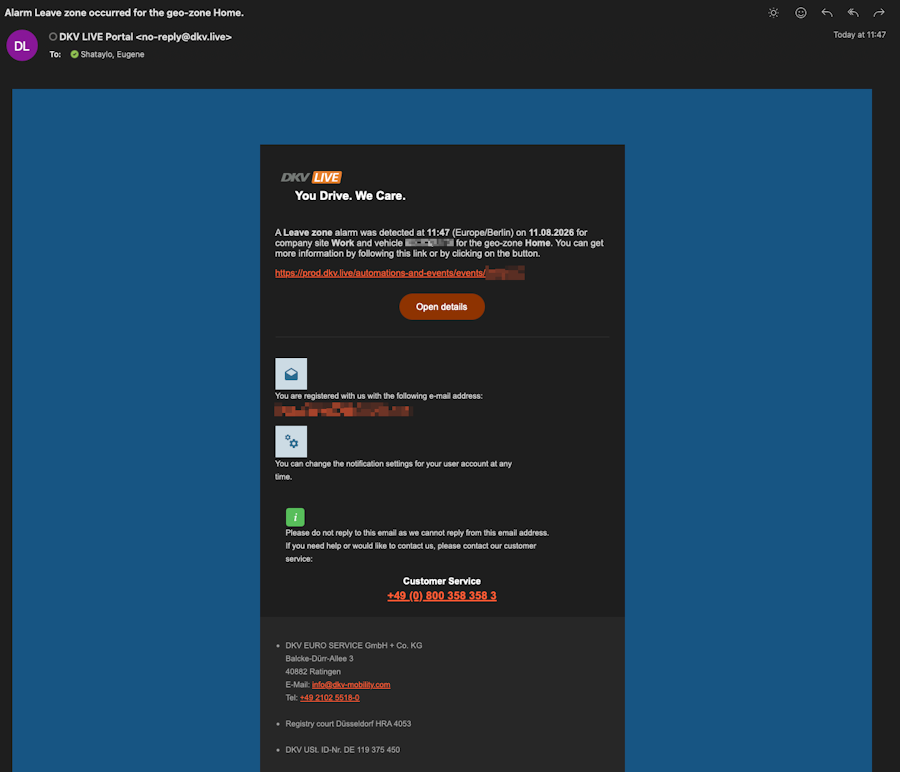Click the 40882 Ratingen address line
Viewport: 900px width, 772px height.
313,672
